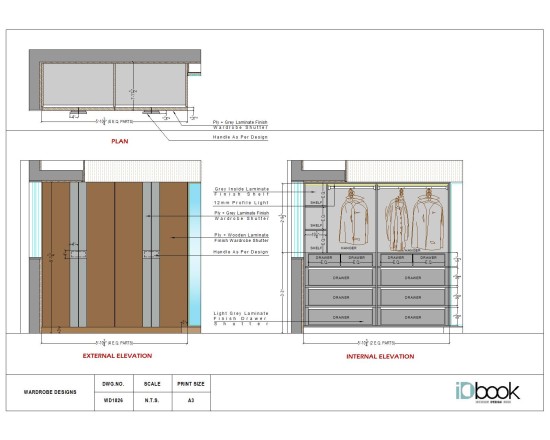Screen dimensions: 550x440
Task: Click the WD1026 drawing number cell
Action: tap(114, 400)
